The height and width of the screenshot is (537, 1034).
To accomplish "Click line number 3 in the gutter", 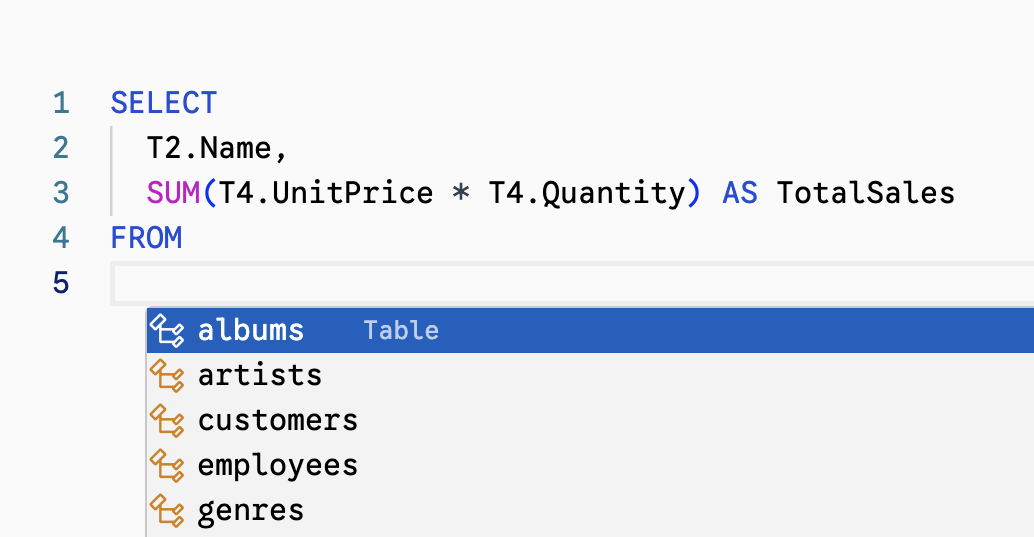I will [x=61, y=193].
